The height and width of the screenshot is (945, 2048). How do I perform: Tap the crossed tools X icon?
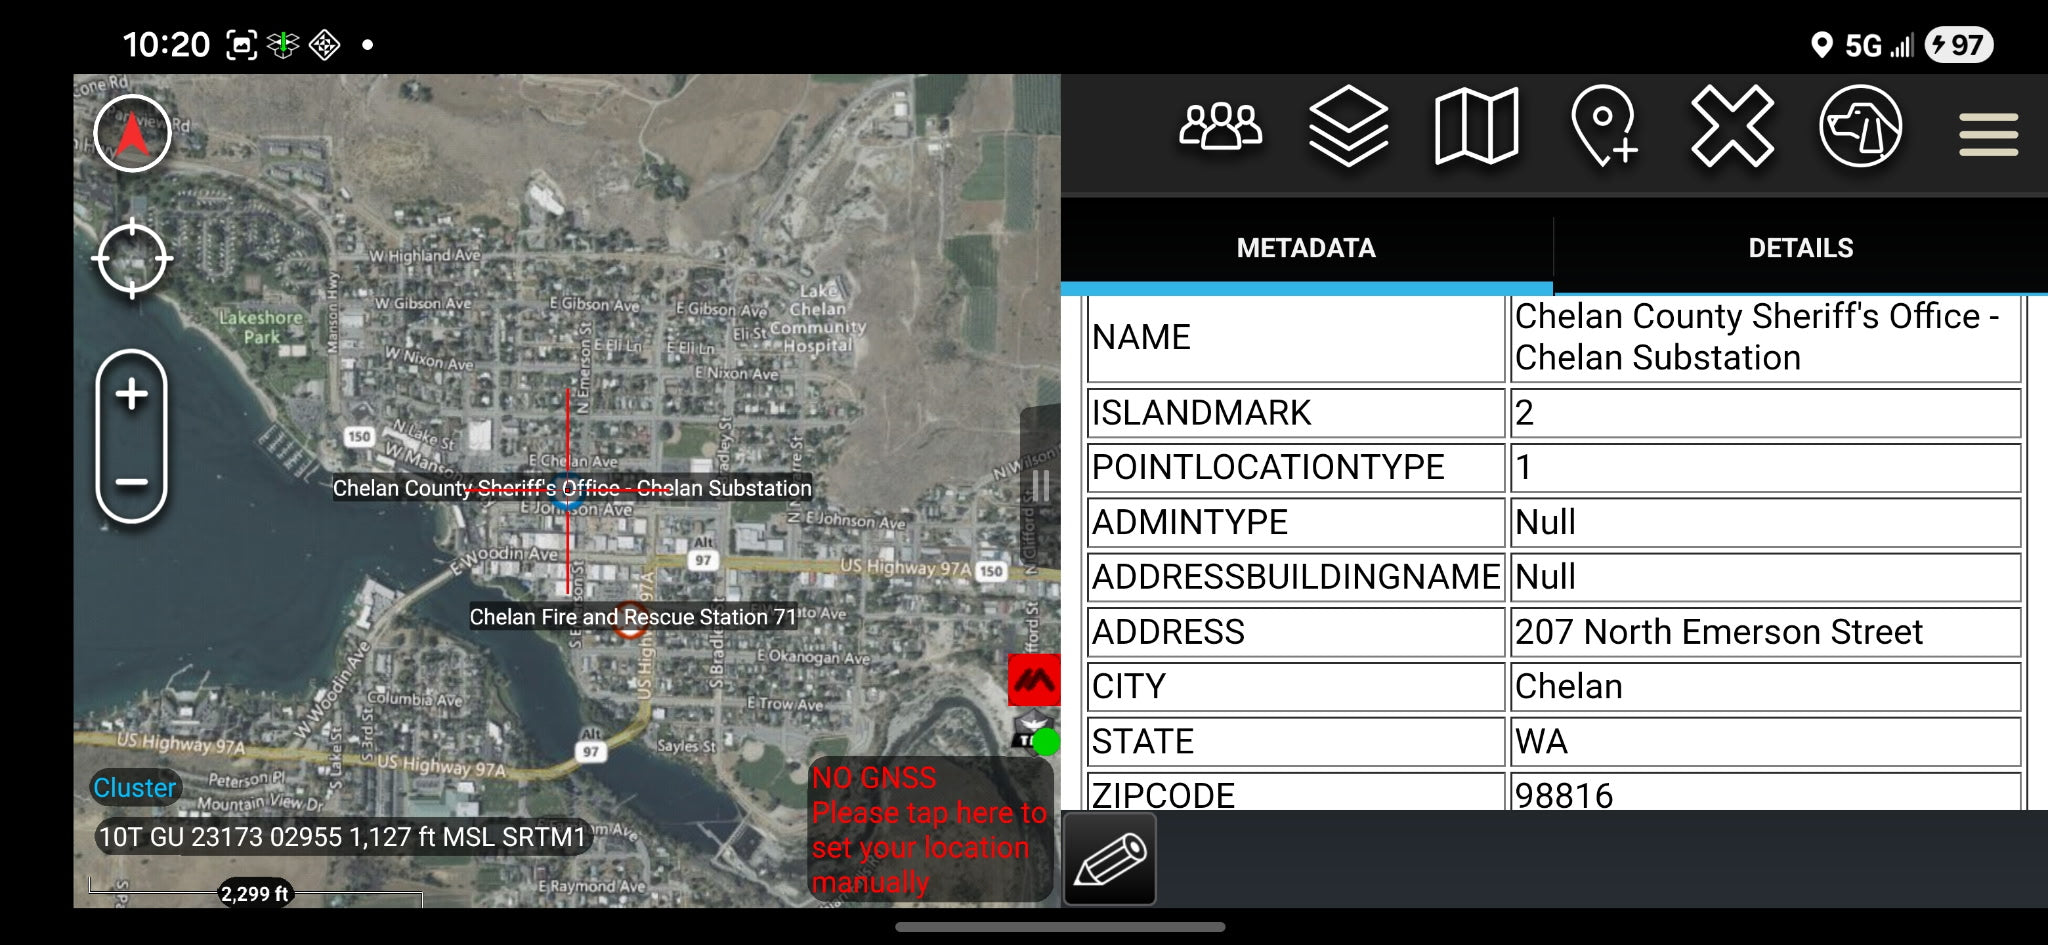click(1732, 127)
